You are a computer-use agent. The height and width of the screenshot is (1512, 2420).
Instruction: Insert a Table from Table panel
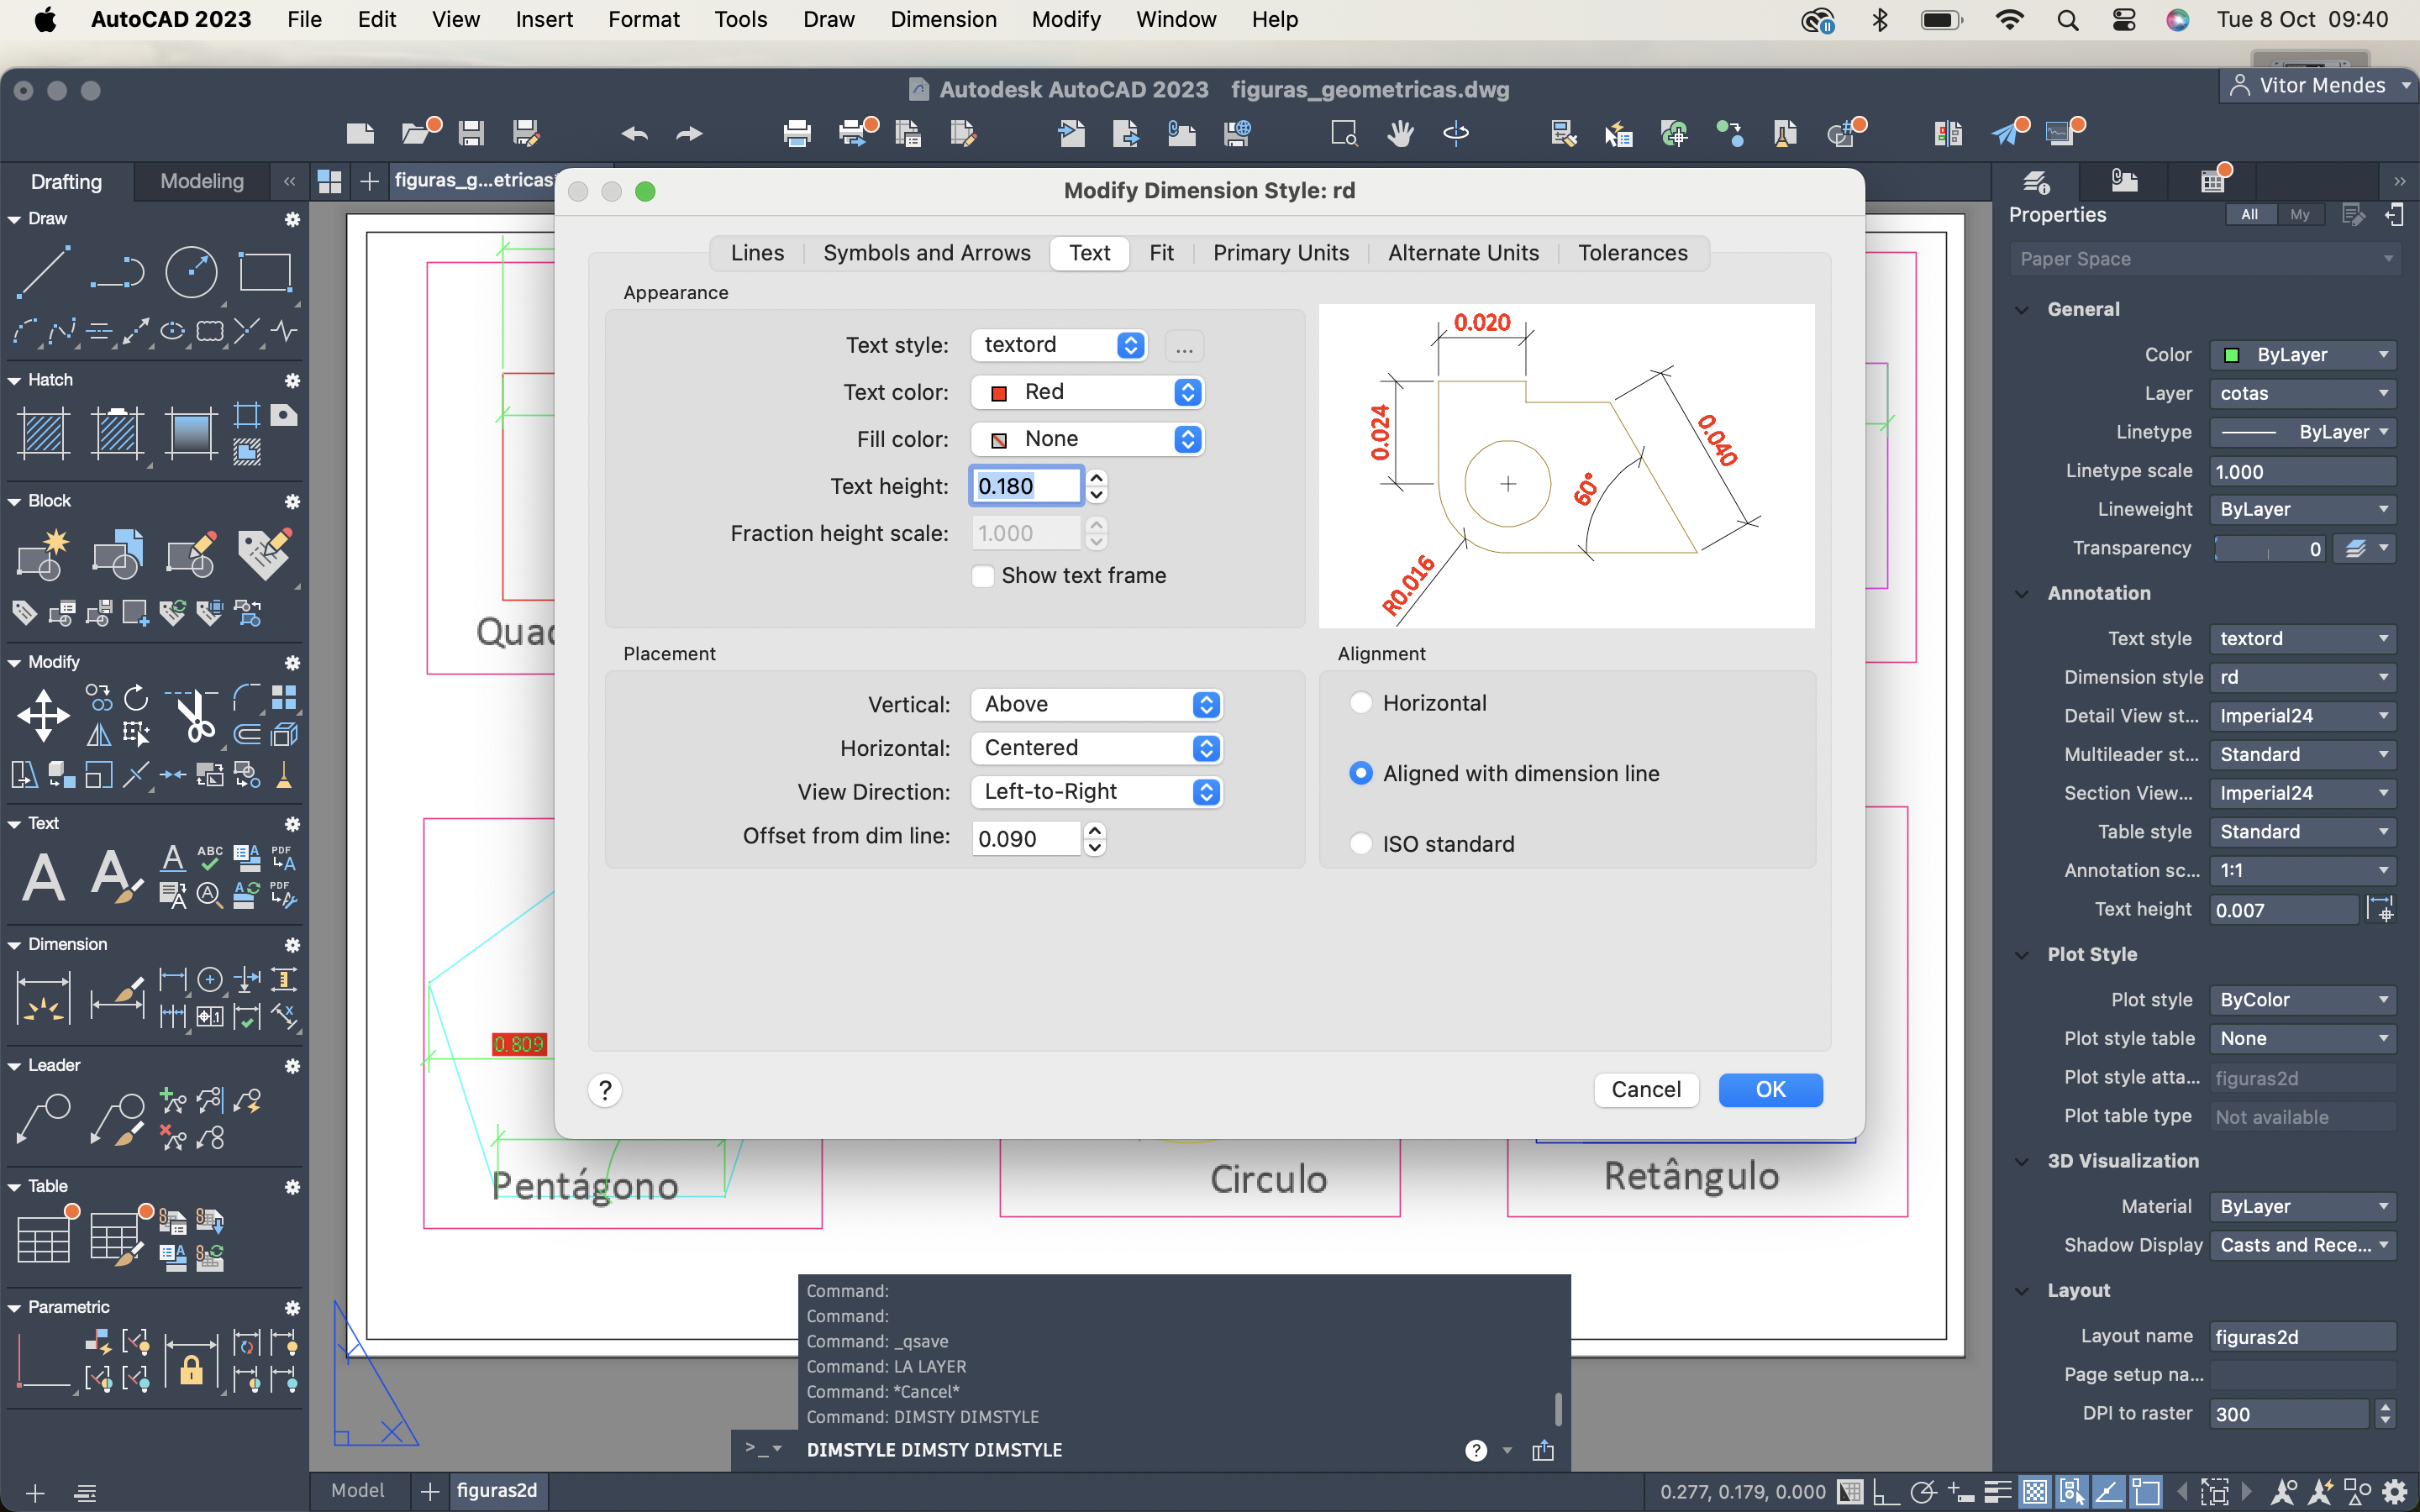tap(45, 1238)
